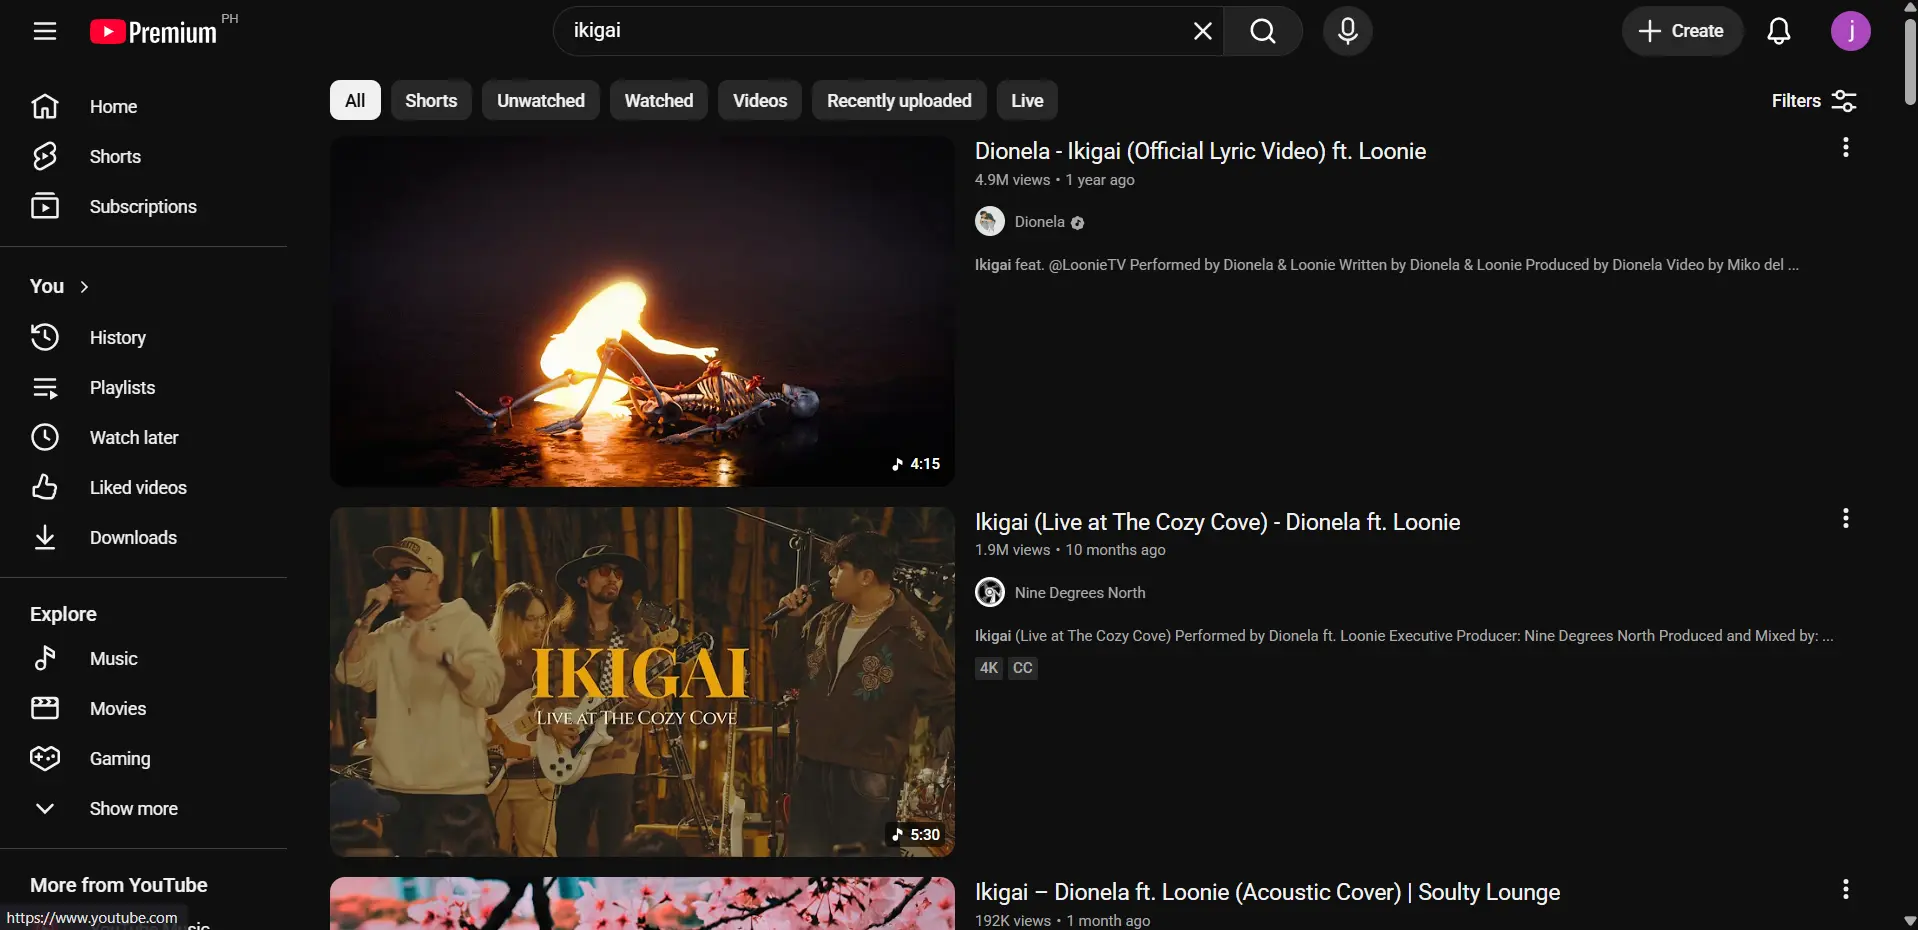Switch to the Shorts filter chip
Image resolution: width=1918 pixels, height=930 pixels.
click(431, 100)
